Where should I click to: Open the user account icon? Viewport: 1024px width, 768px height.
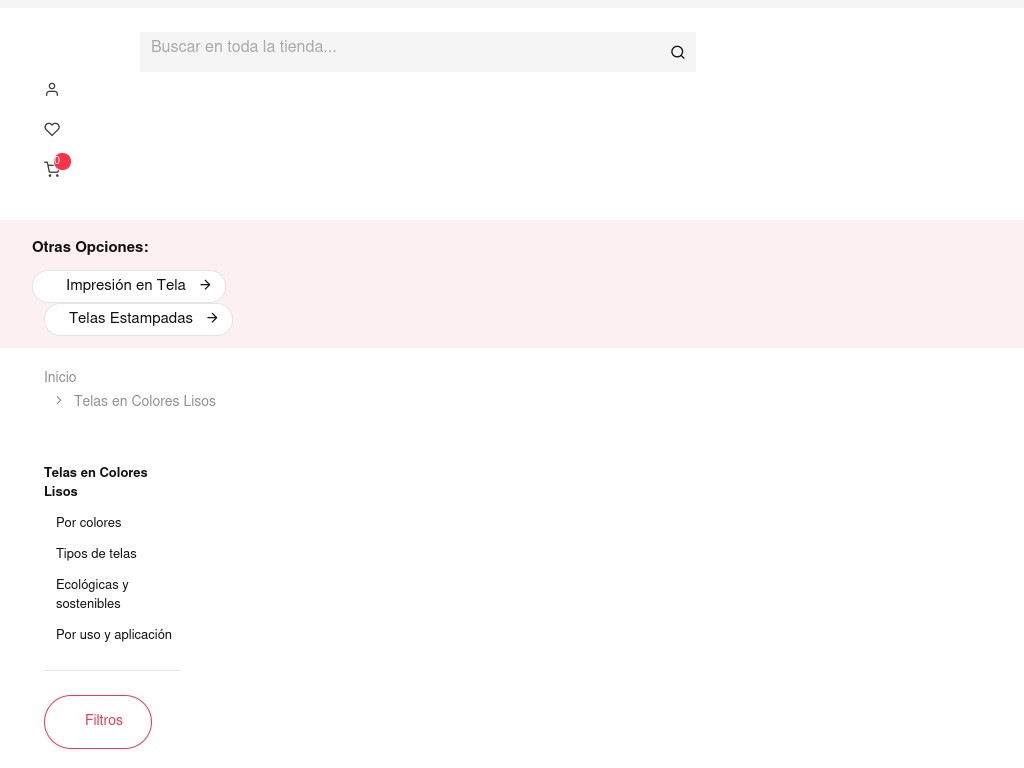(52, 90)
